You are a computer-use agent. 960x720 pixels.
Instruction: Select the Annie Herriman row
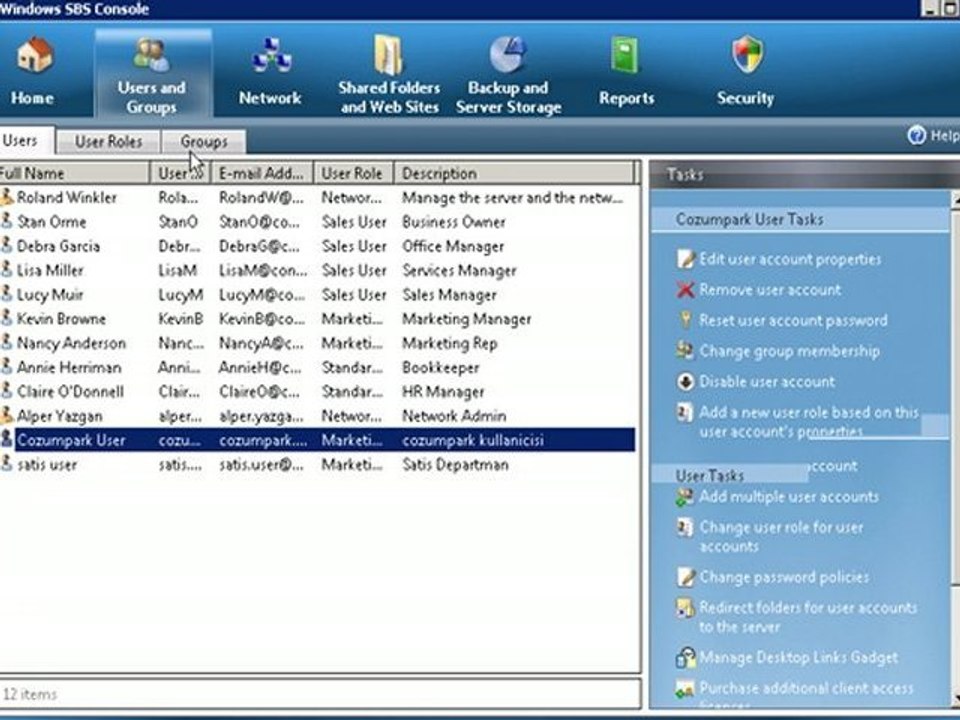pyautogui.click(x=317, y=367)
